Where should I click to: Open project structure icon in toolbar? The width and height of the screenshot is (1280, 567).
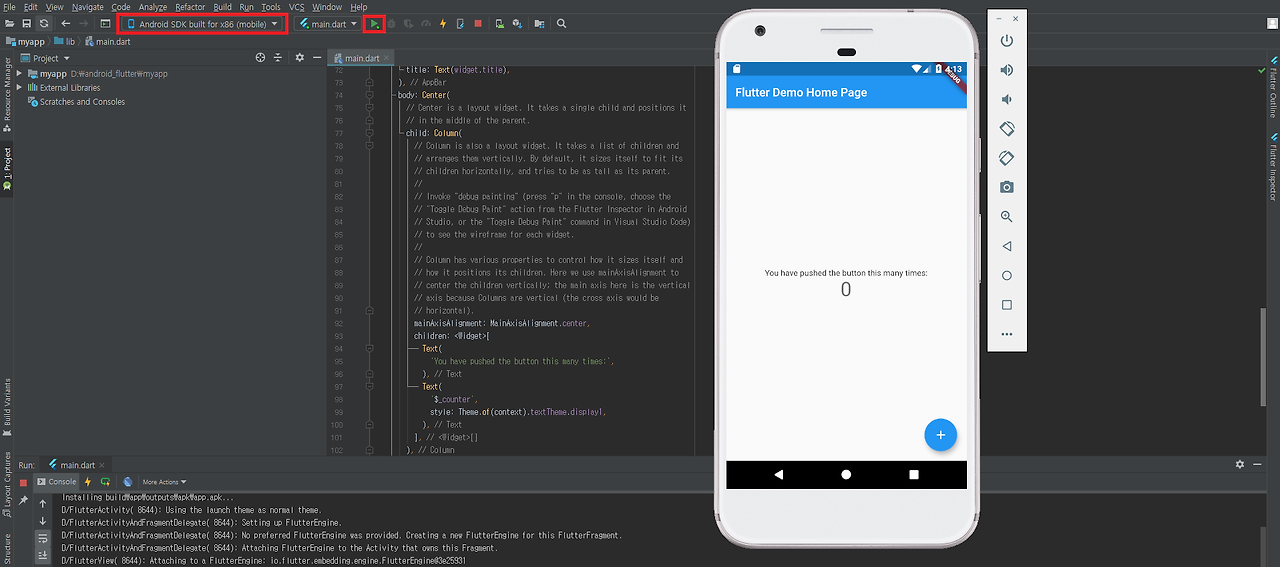click(x=540, y=23)
